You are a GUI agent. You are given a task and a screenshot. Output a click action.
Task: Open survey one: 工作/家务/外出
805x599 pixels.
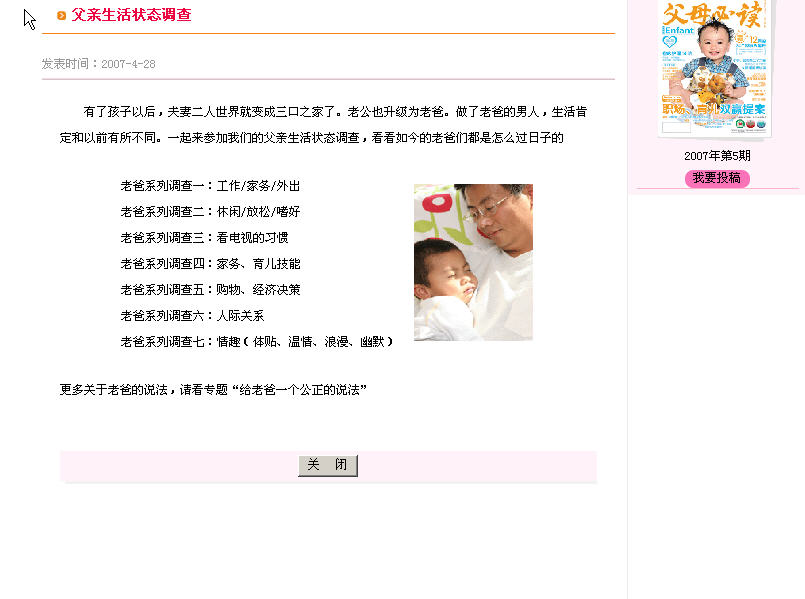[x=210, y=186]
